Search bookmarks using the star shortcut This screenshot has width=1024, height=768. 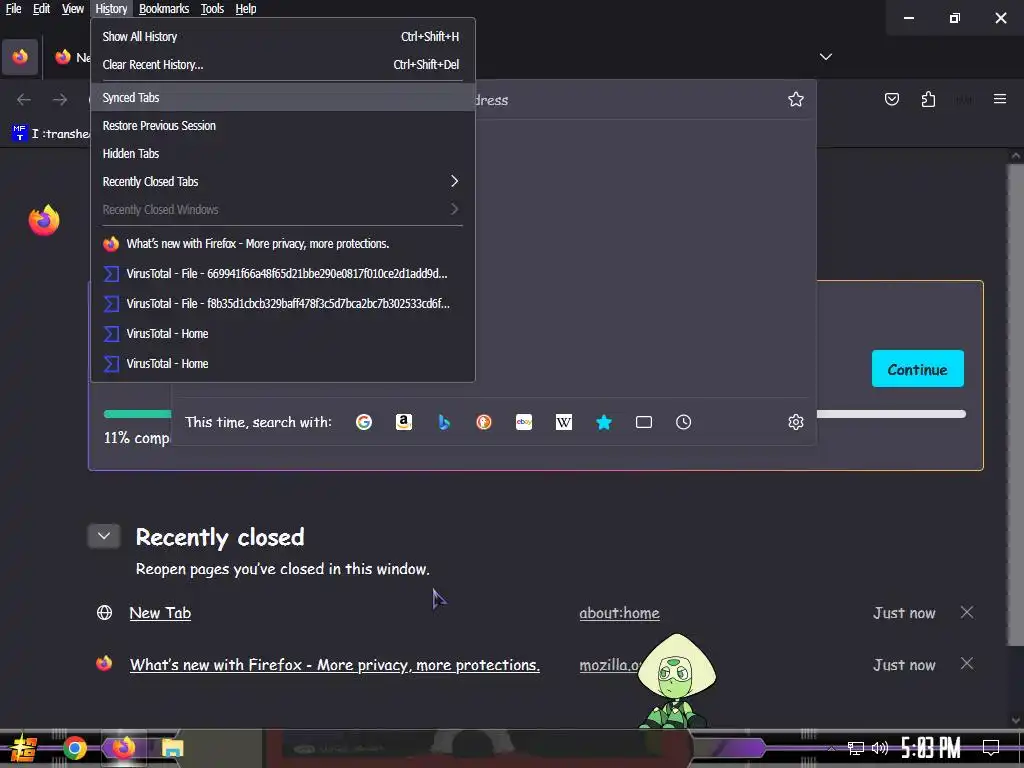tap(604, 423)
